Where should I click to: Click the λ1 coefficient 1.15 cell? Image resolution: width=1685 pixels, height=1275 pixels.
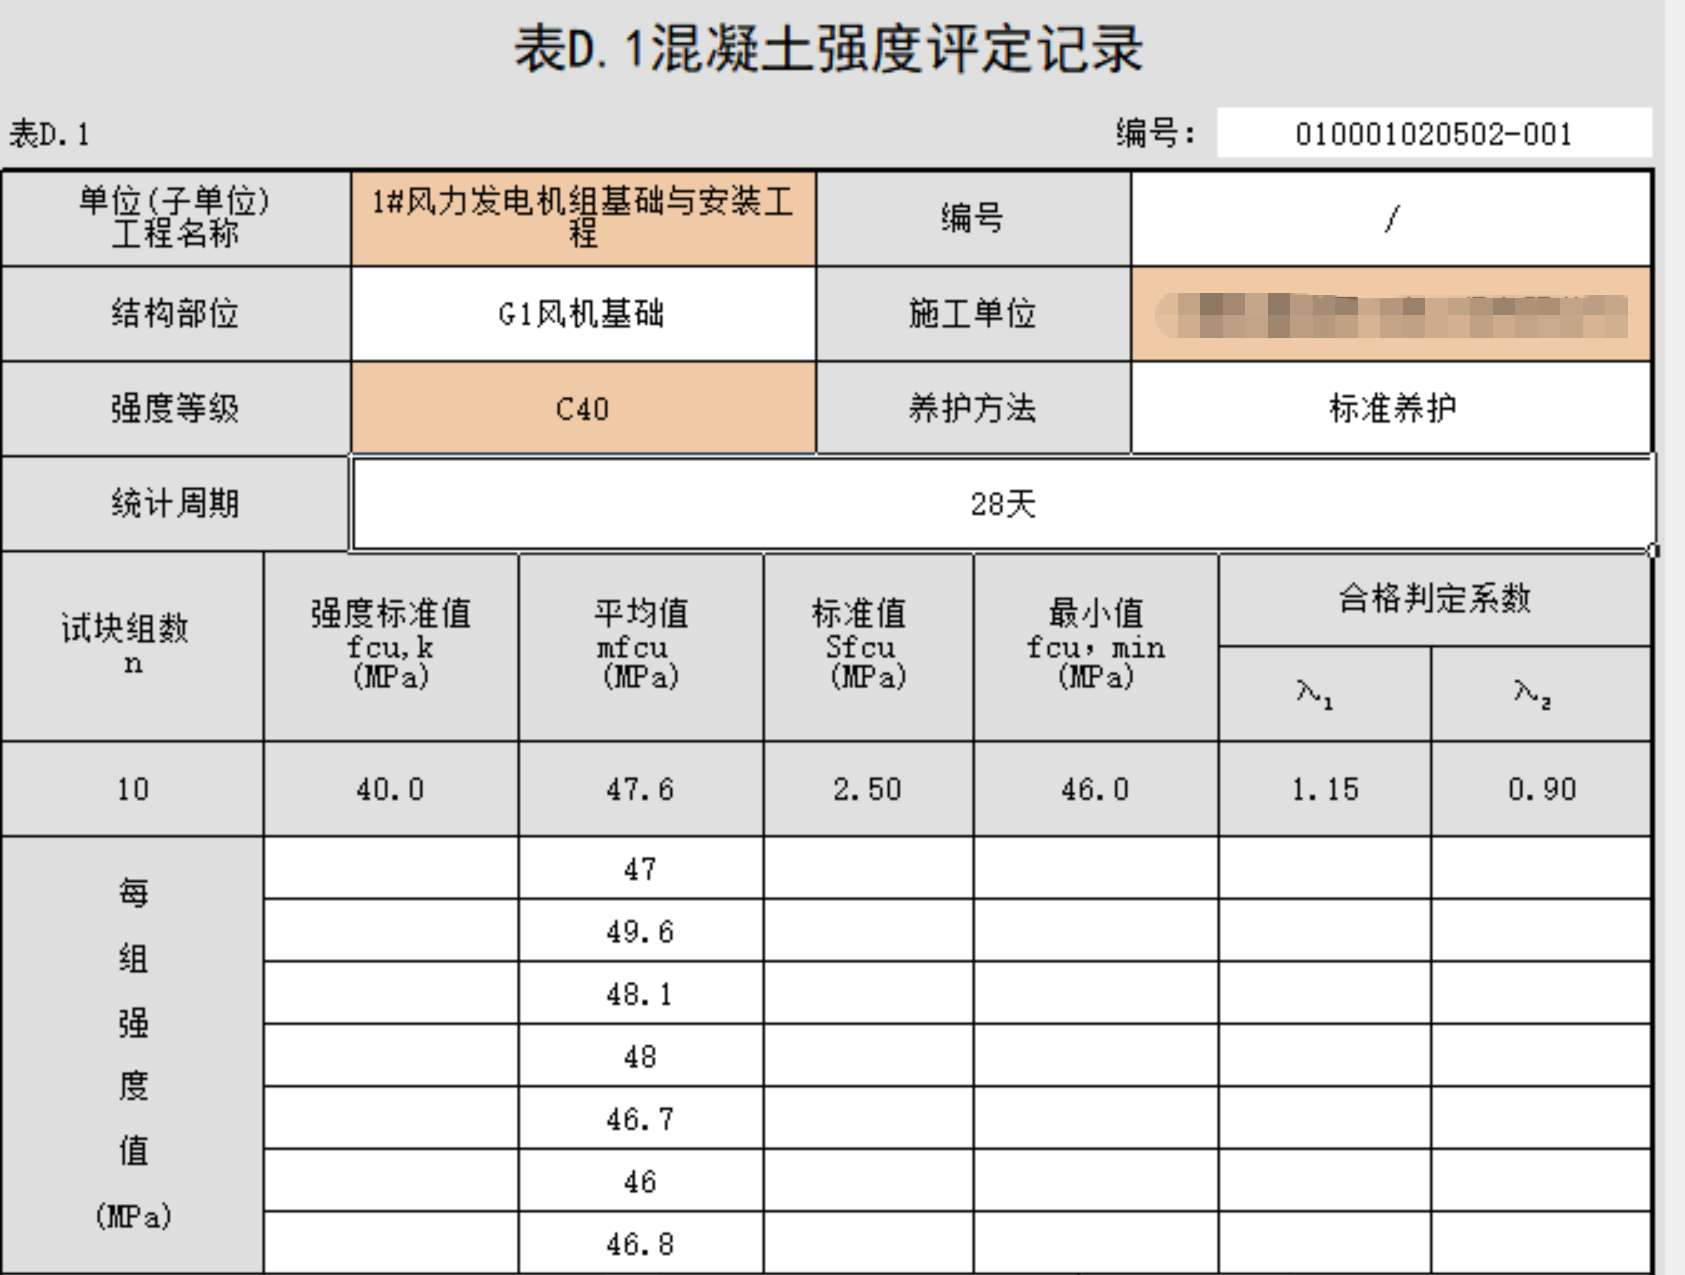pyautogui.click(x=1325, y=788)
